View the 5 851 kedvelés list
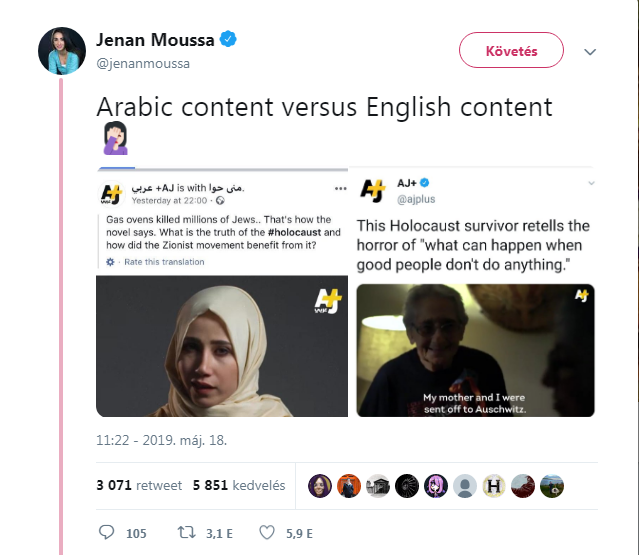The width and height of the screenshot is (639, 555). (x=239, y=485)
